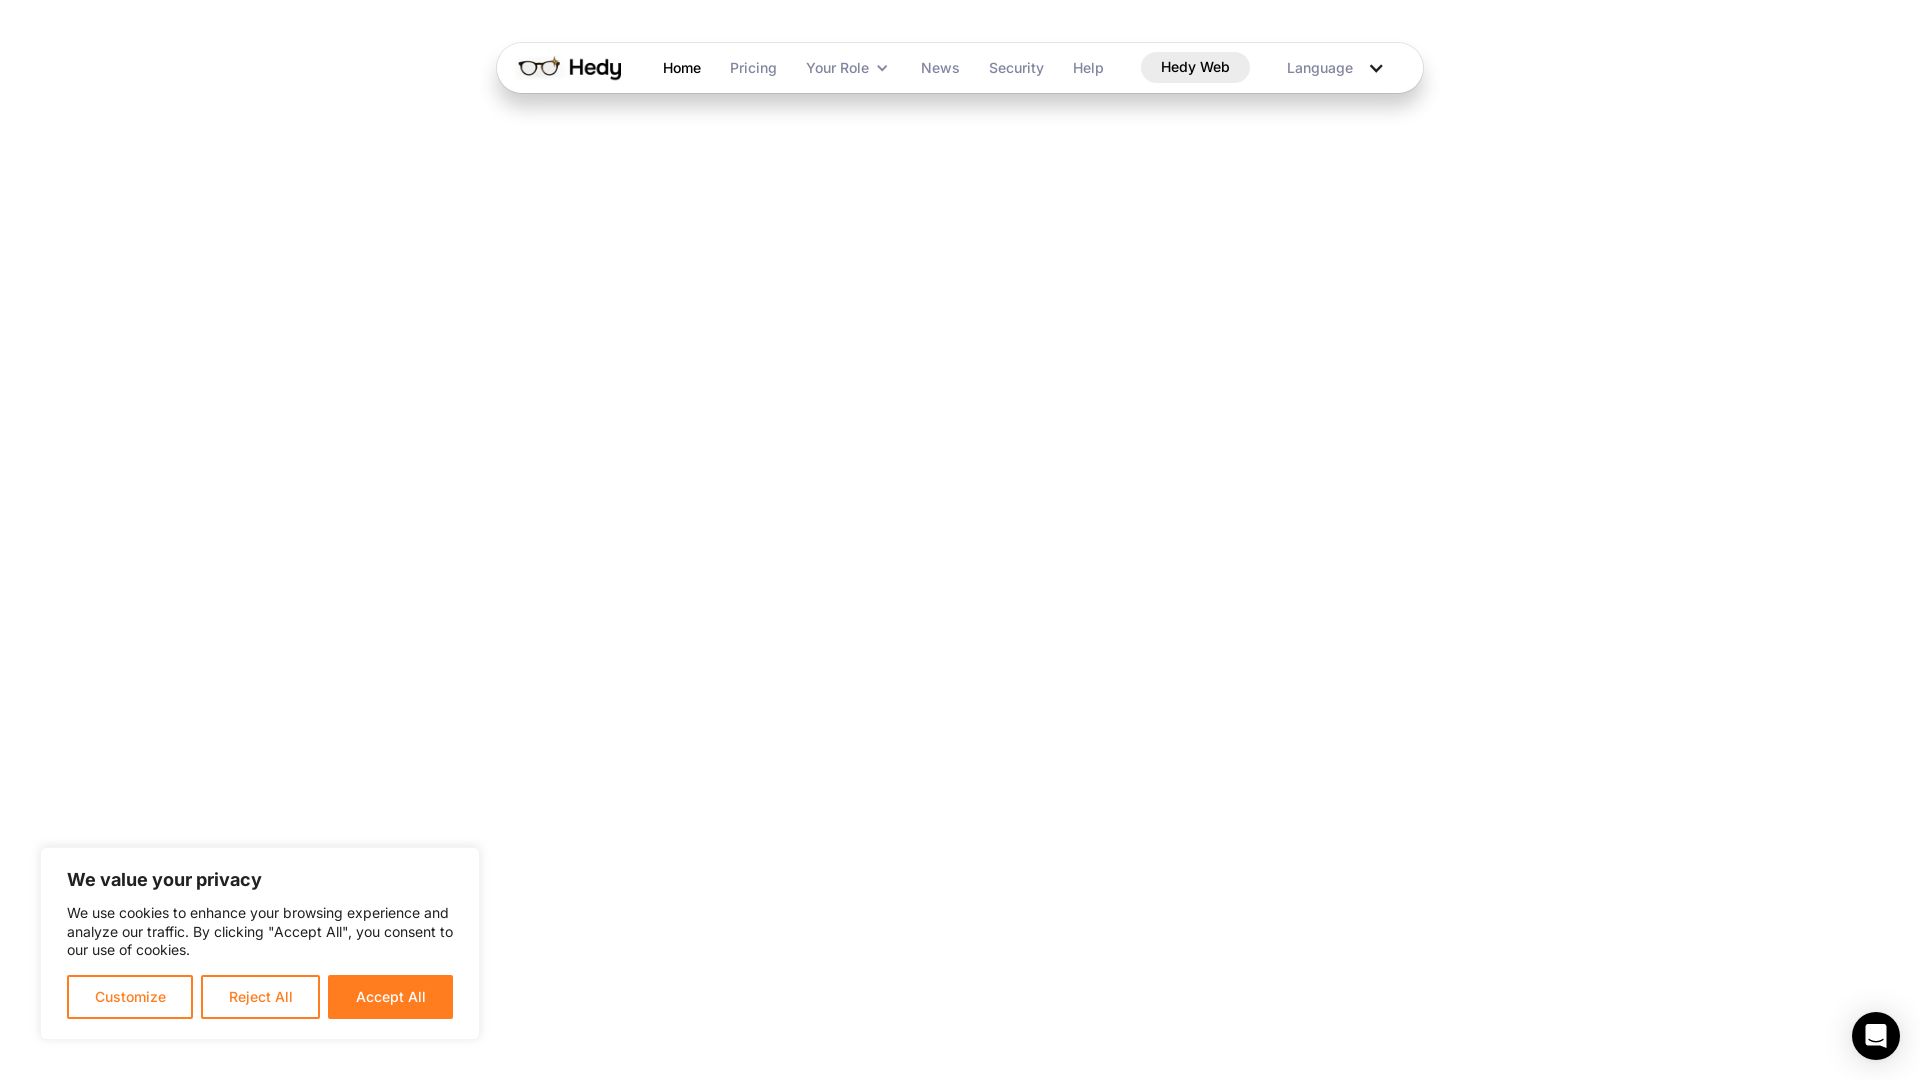This screenshot has width=1920, height=1080.
Task: Open the Language selector label
Action: [1319, 68]
